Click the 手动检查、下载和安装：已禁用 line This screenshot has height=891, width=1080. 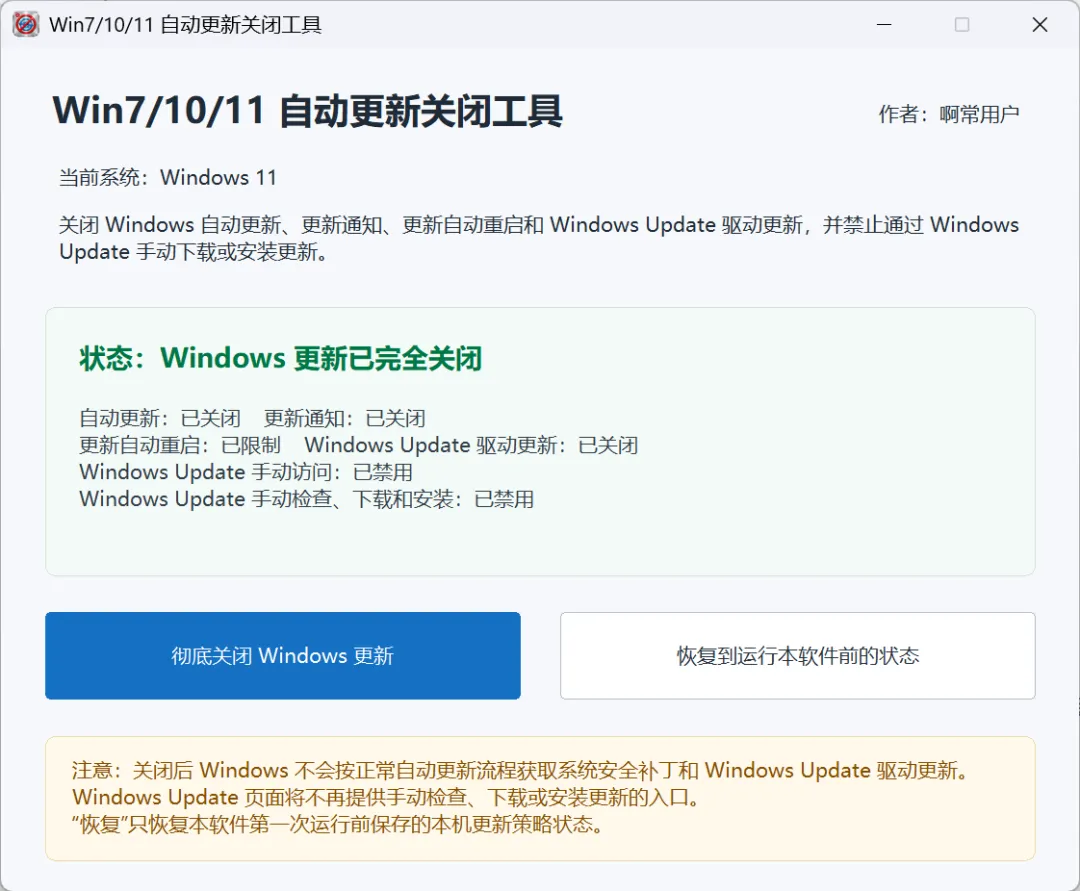[307, 499]
